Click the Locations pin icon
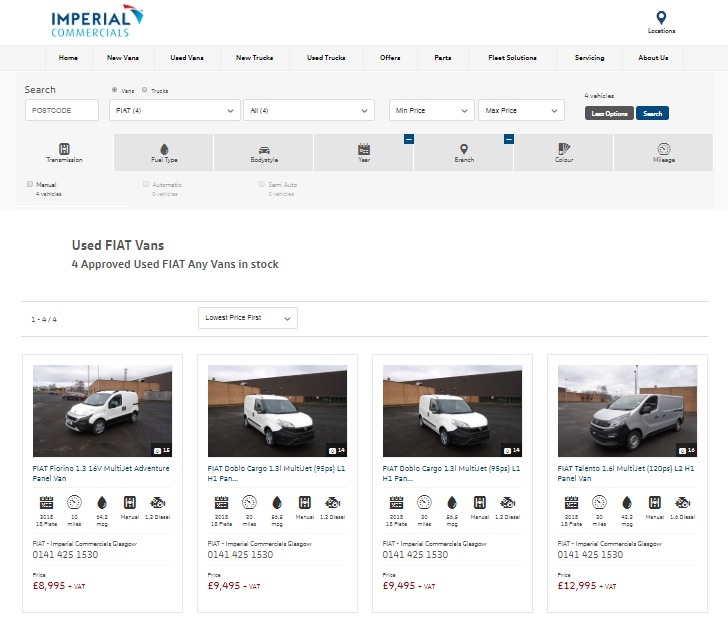 [x=661, y=18]
